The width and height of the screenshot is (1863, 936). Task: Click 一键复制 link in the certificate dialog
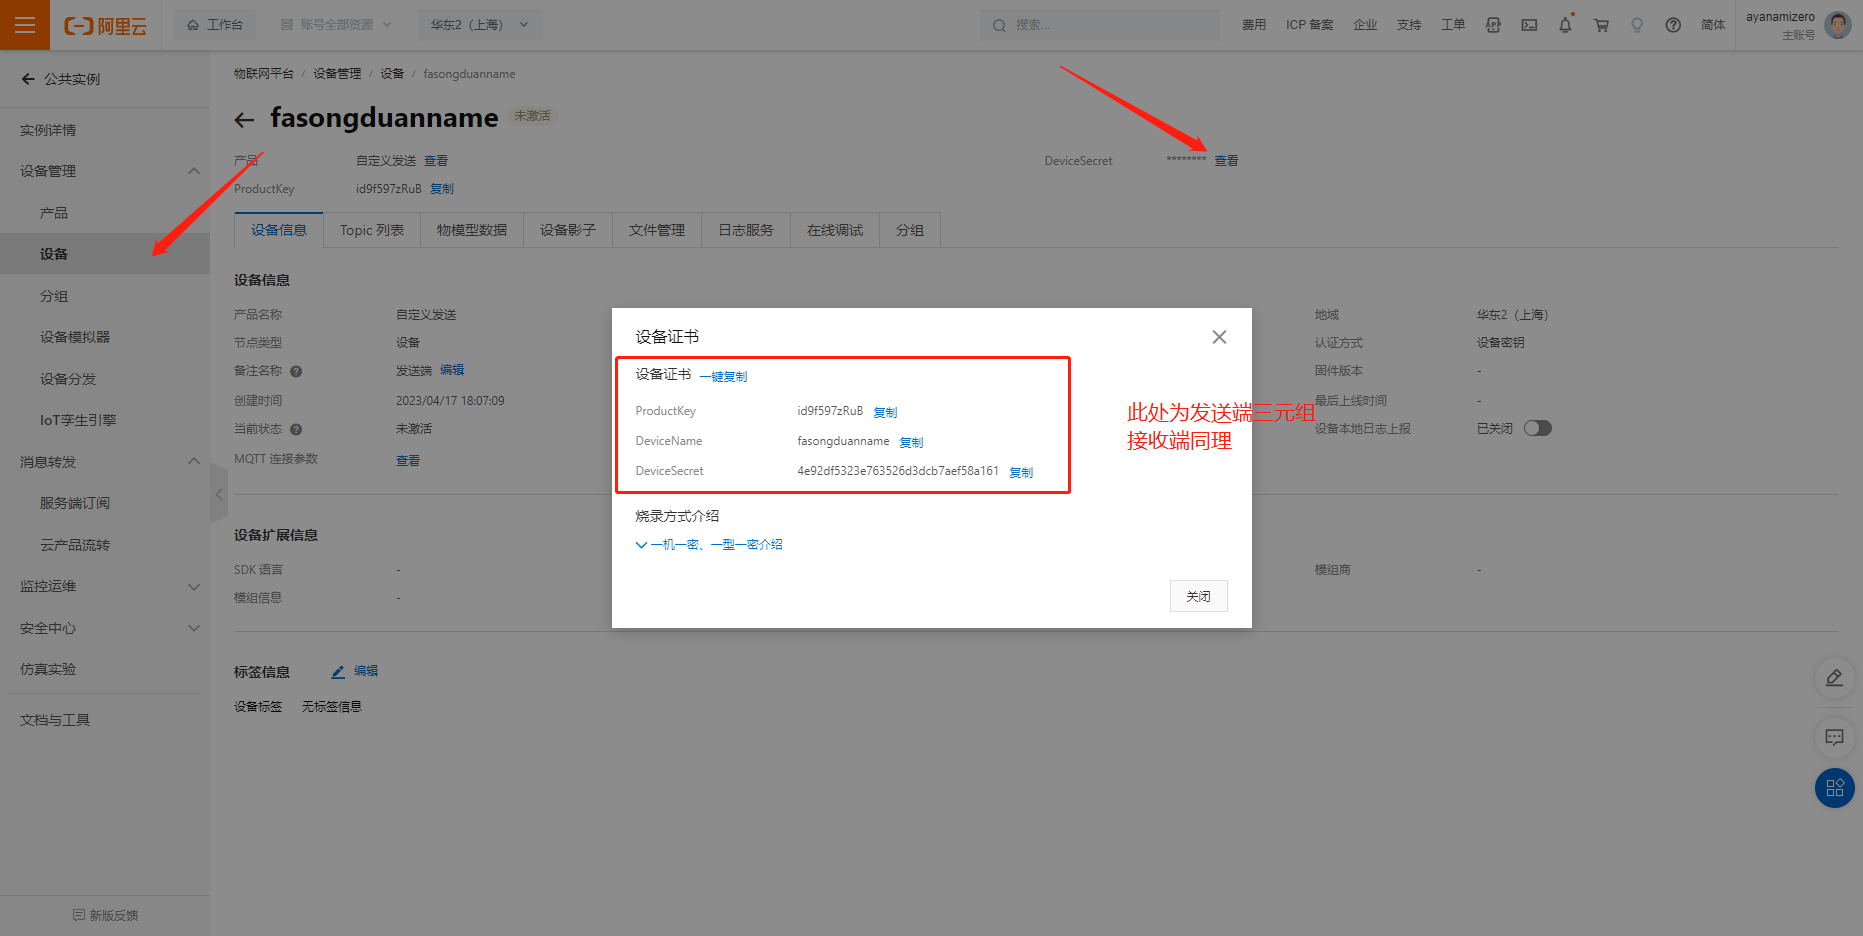(x=723, y=377)
